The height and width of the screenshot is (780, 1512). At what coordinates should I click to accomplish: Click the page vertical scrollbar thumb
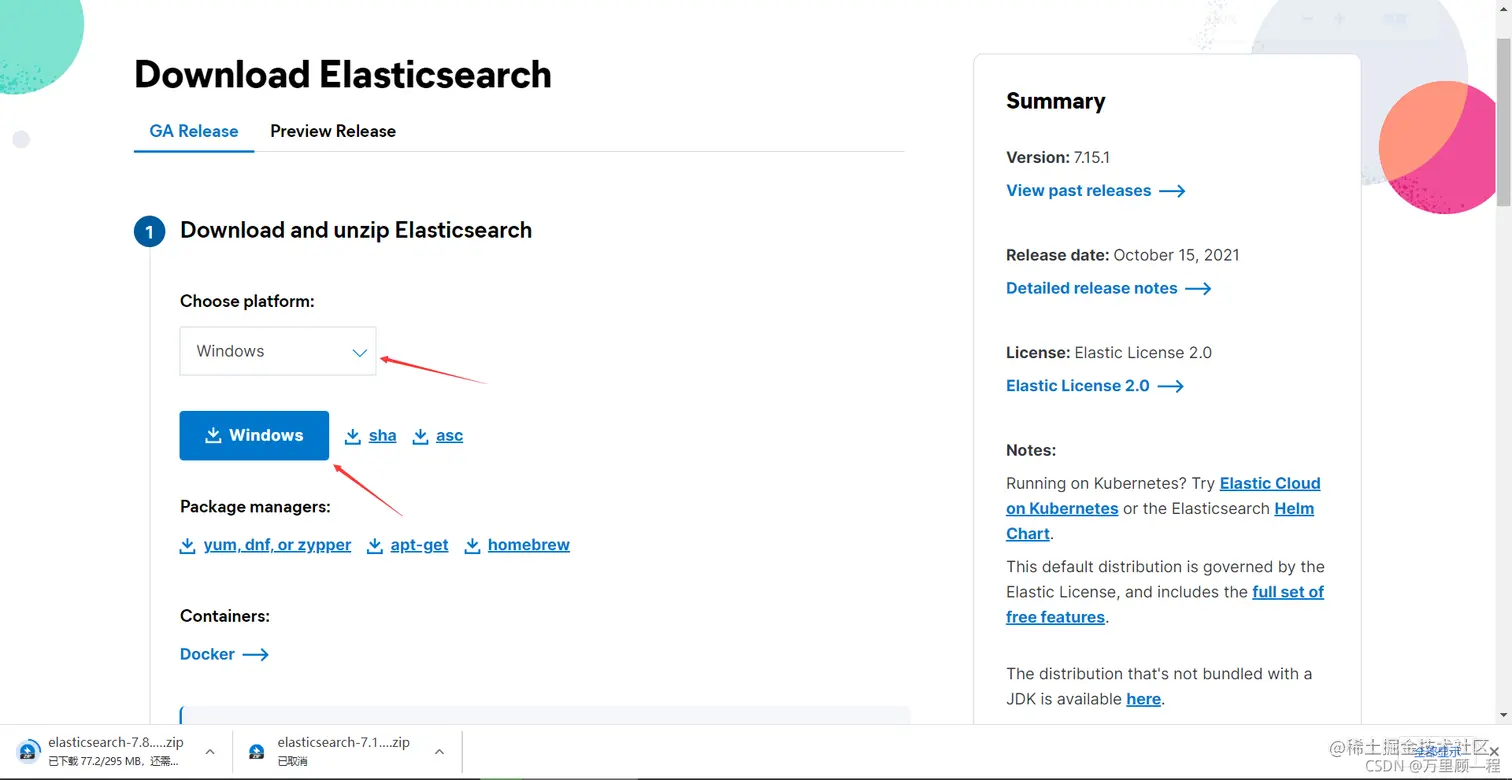coord(1503,120)
